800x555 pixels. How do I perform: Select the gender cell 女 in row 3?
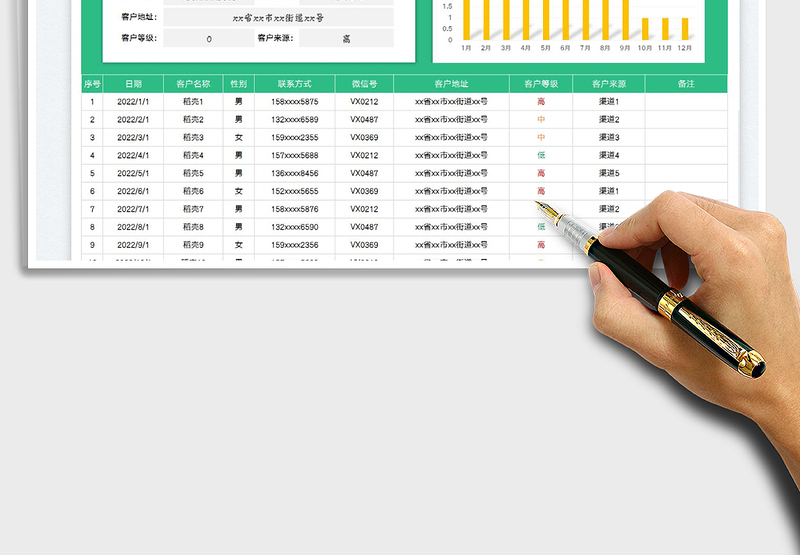(x=238, y=137)
